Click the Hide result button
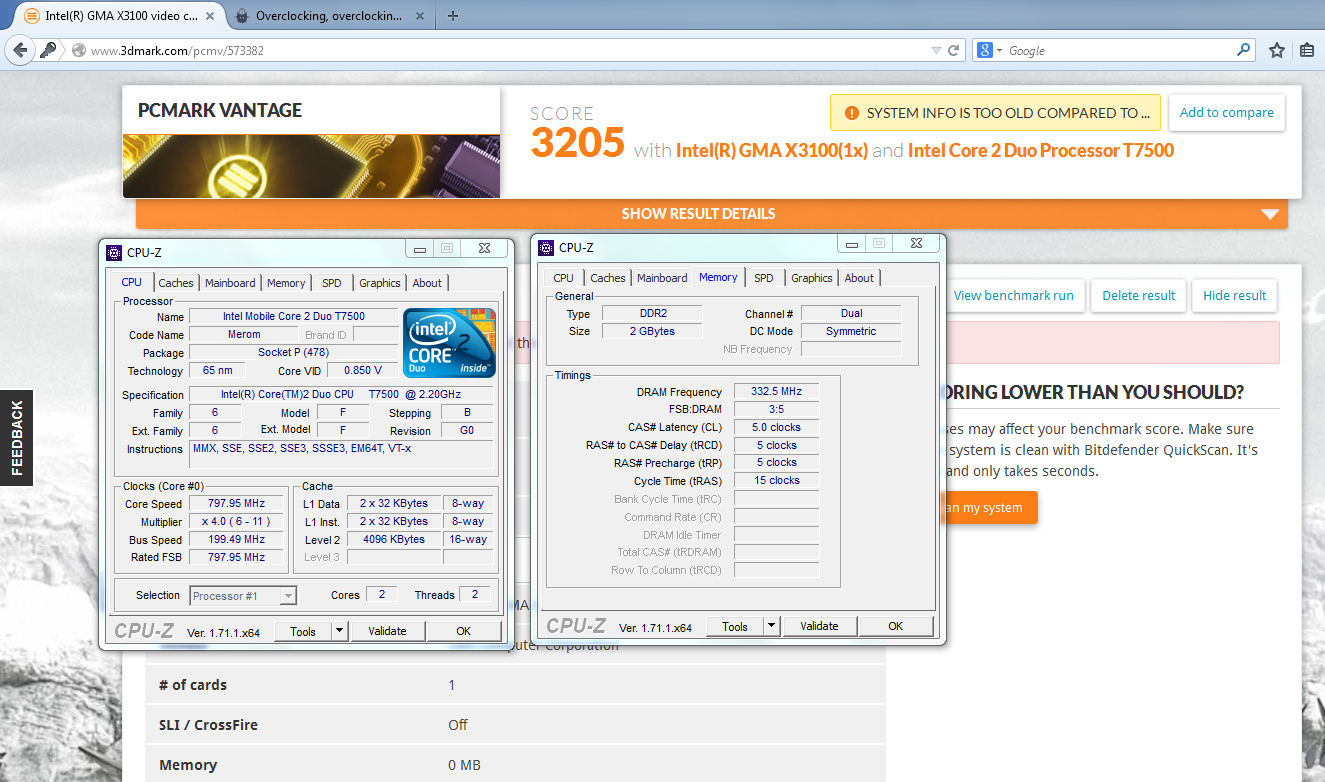Image resolution: width=1325 pixels, height=782 pixels. 1235,295
